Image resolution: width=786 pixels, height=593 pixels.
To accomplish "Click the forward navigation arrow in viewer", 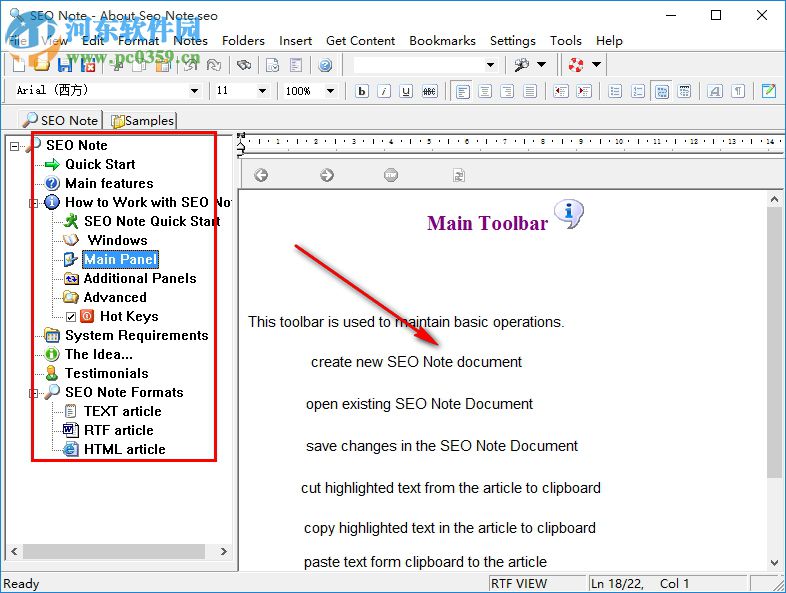I will 326,175.
